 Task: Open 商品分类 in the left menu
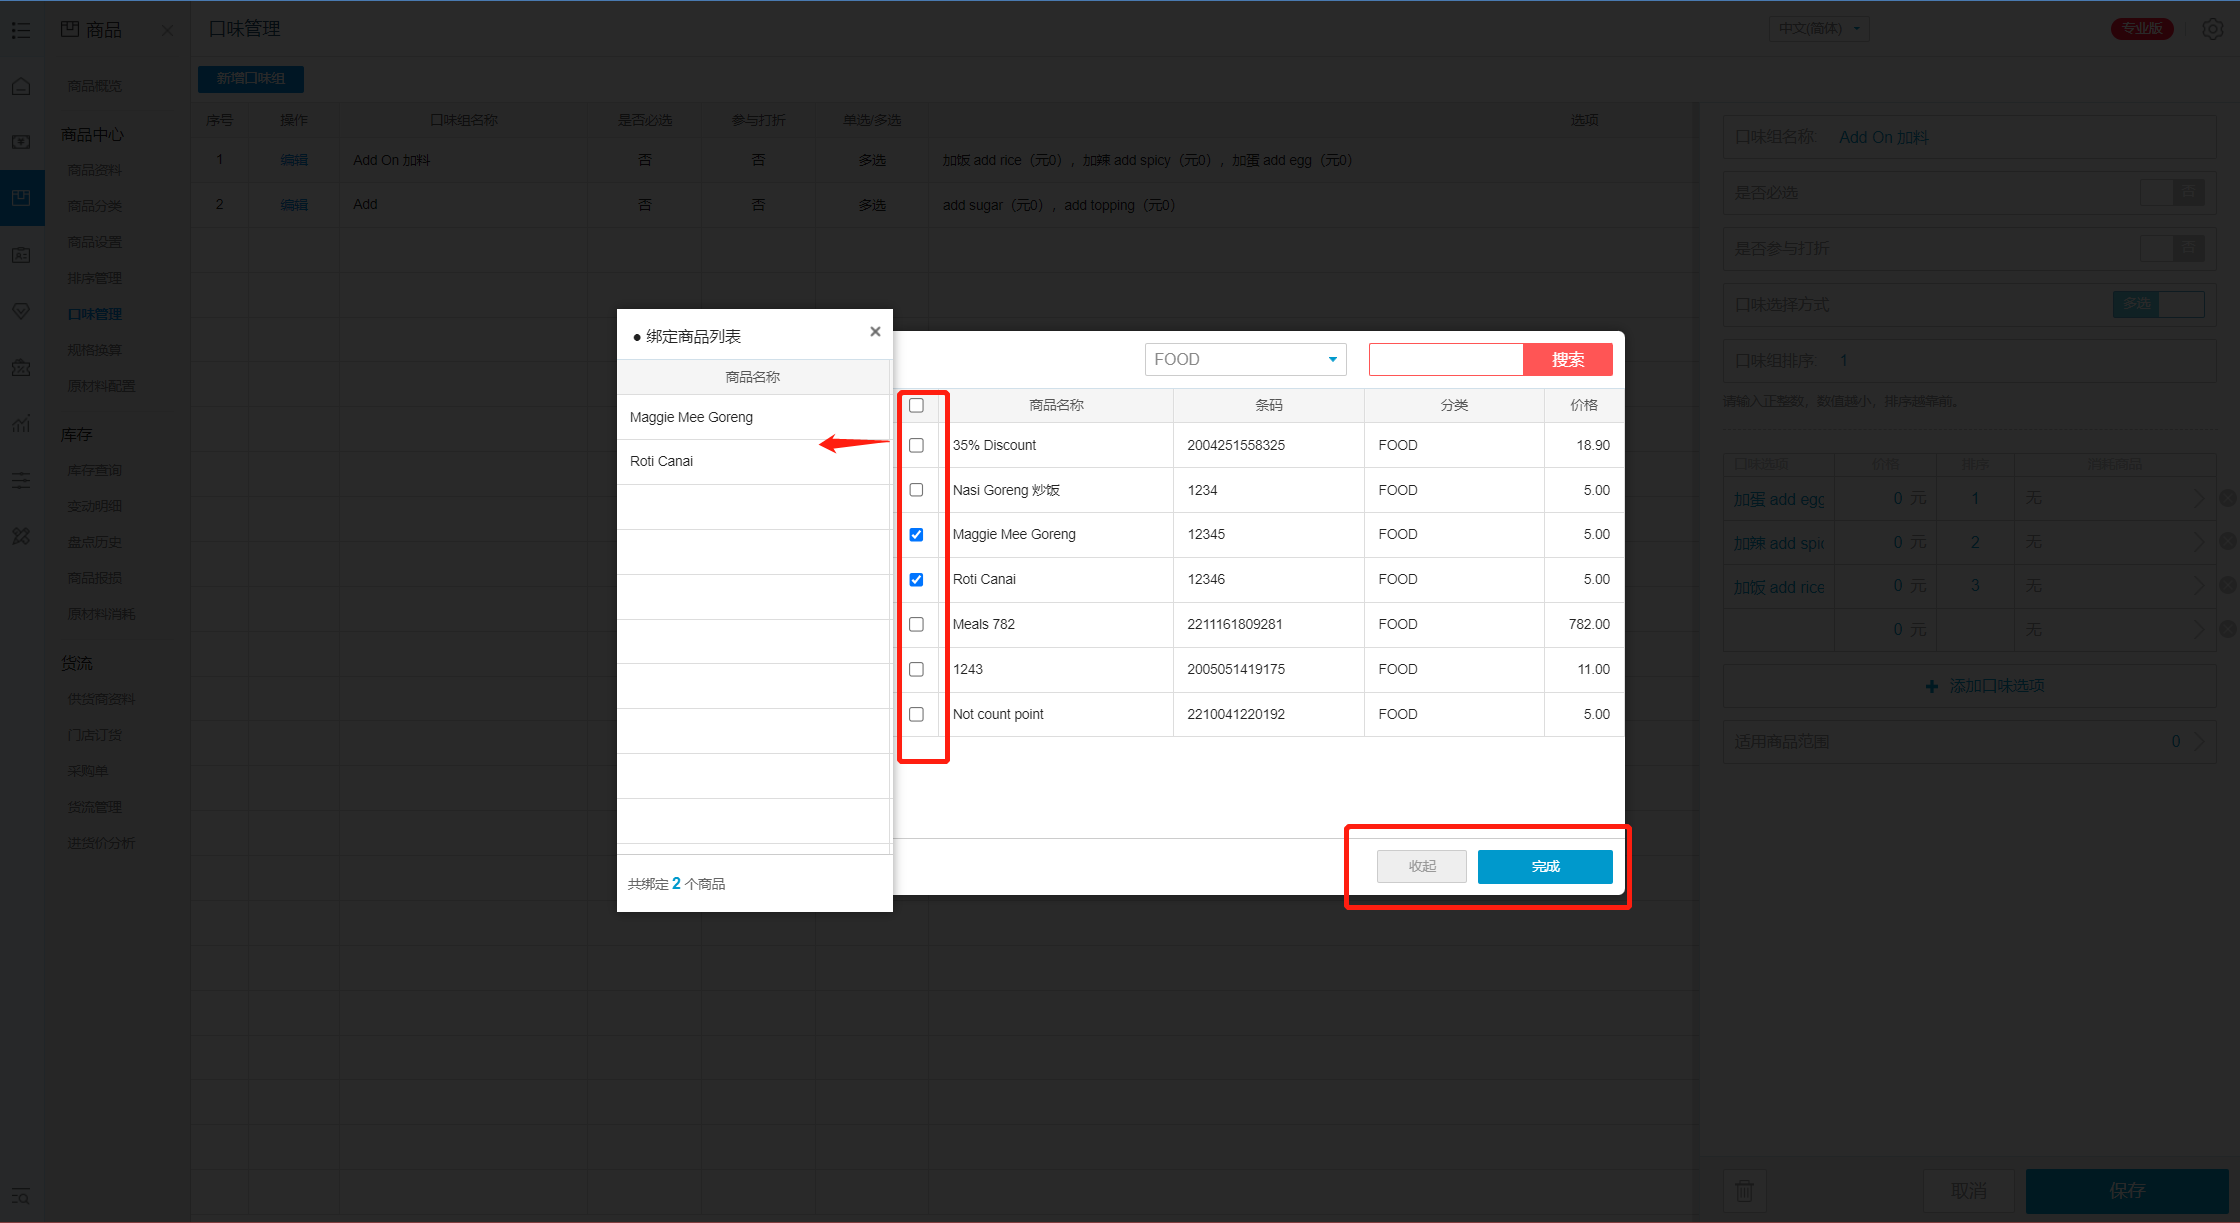coord(94,206)
